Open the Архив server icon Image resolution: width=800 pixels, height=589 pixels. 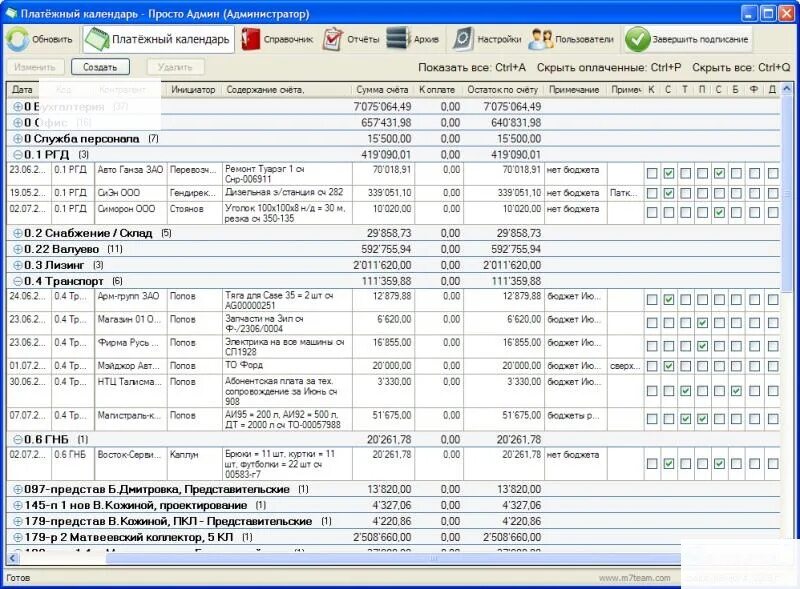point(398,39)
